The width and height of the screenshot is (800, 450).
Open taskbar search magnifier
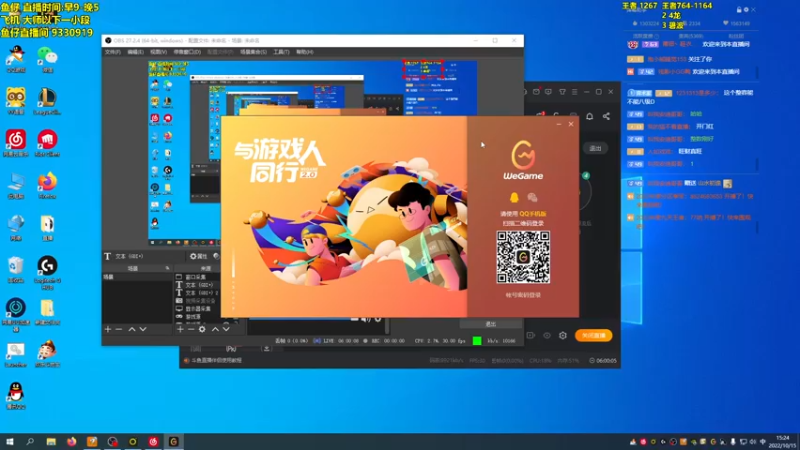30,442
